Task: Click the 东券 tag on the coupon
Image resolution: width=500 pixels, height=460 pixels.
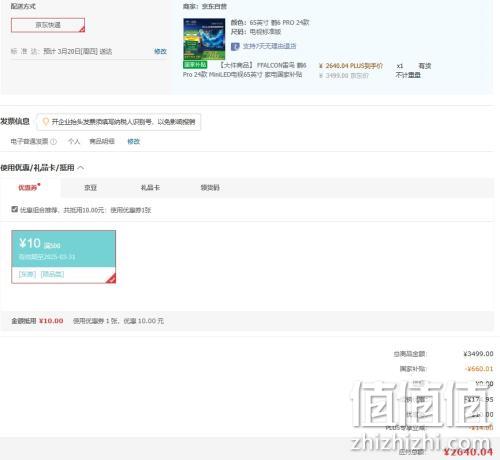Action: pyautogui.click(x=27, y=274)
